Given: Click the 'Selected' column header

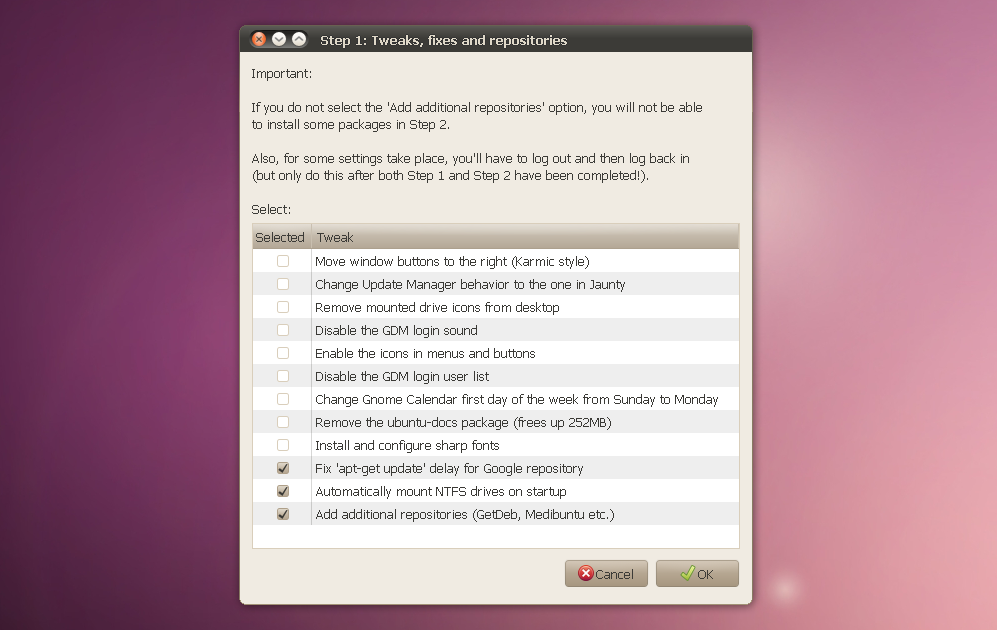Looking at the screenshot, I should (280, 237).
